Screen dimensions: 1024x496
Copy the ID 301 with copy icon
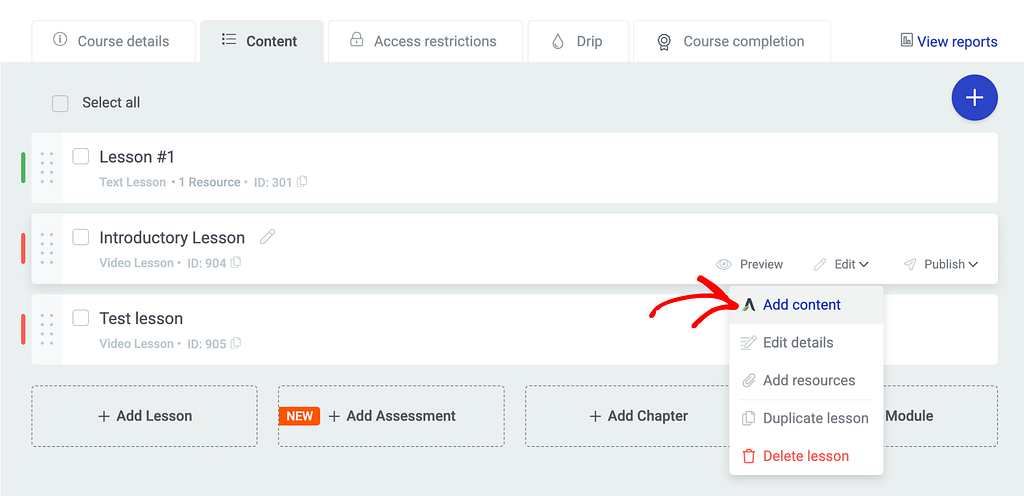coord(302,182)
